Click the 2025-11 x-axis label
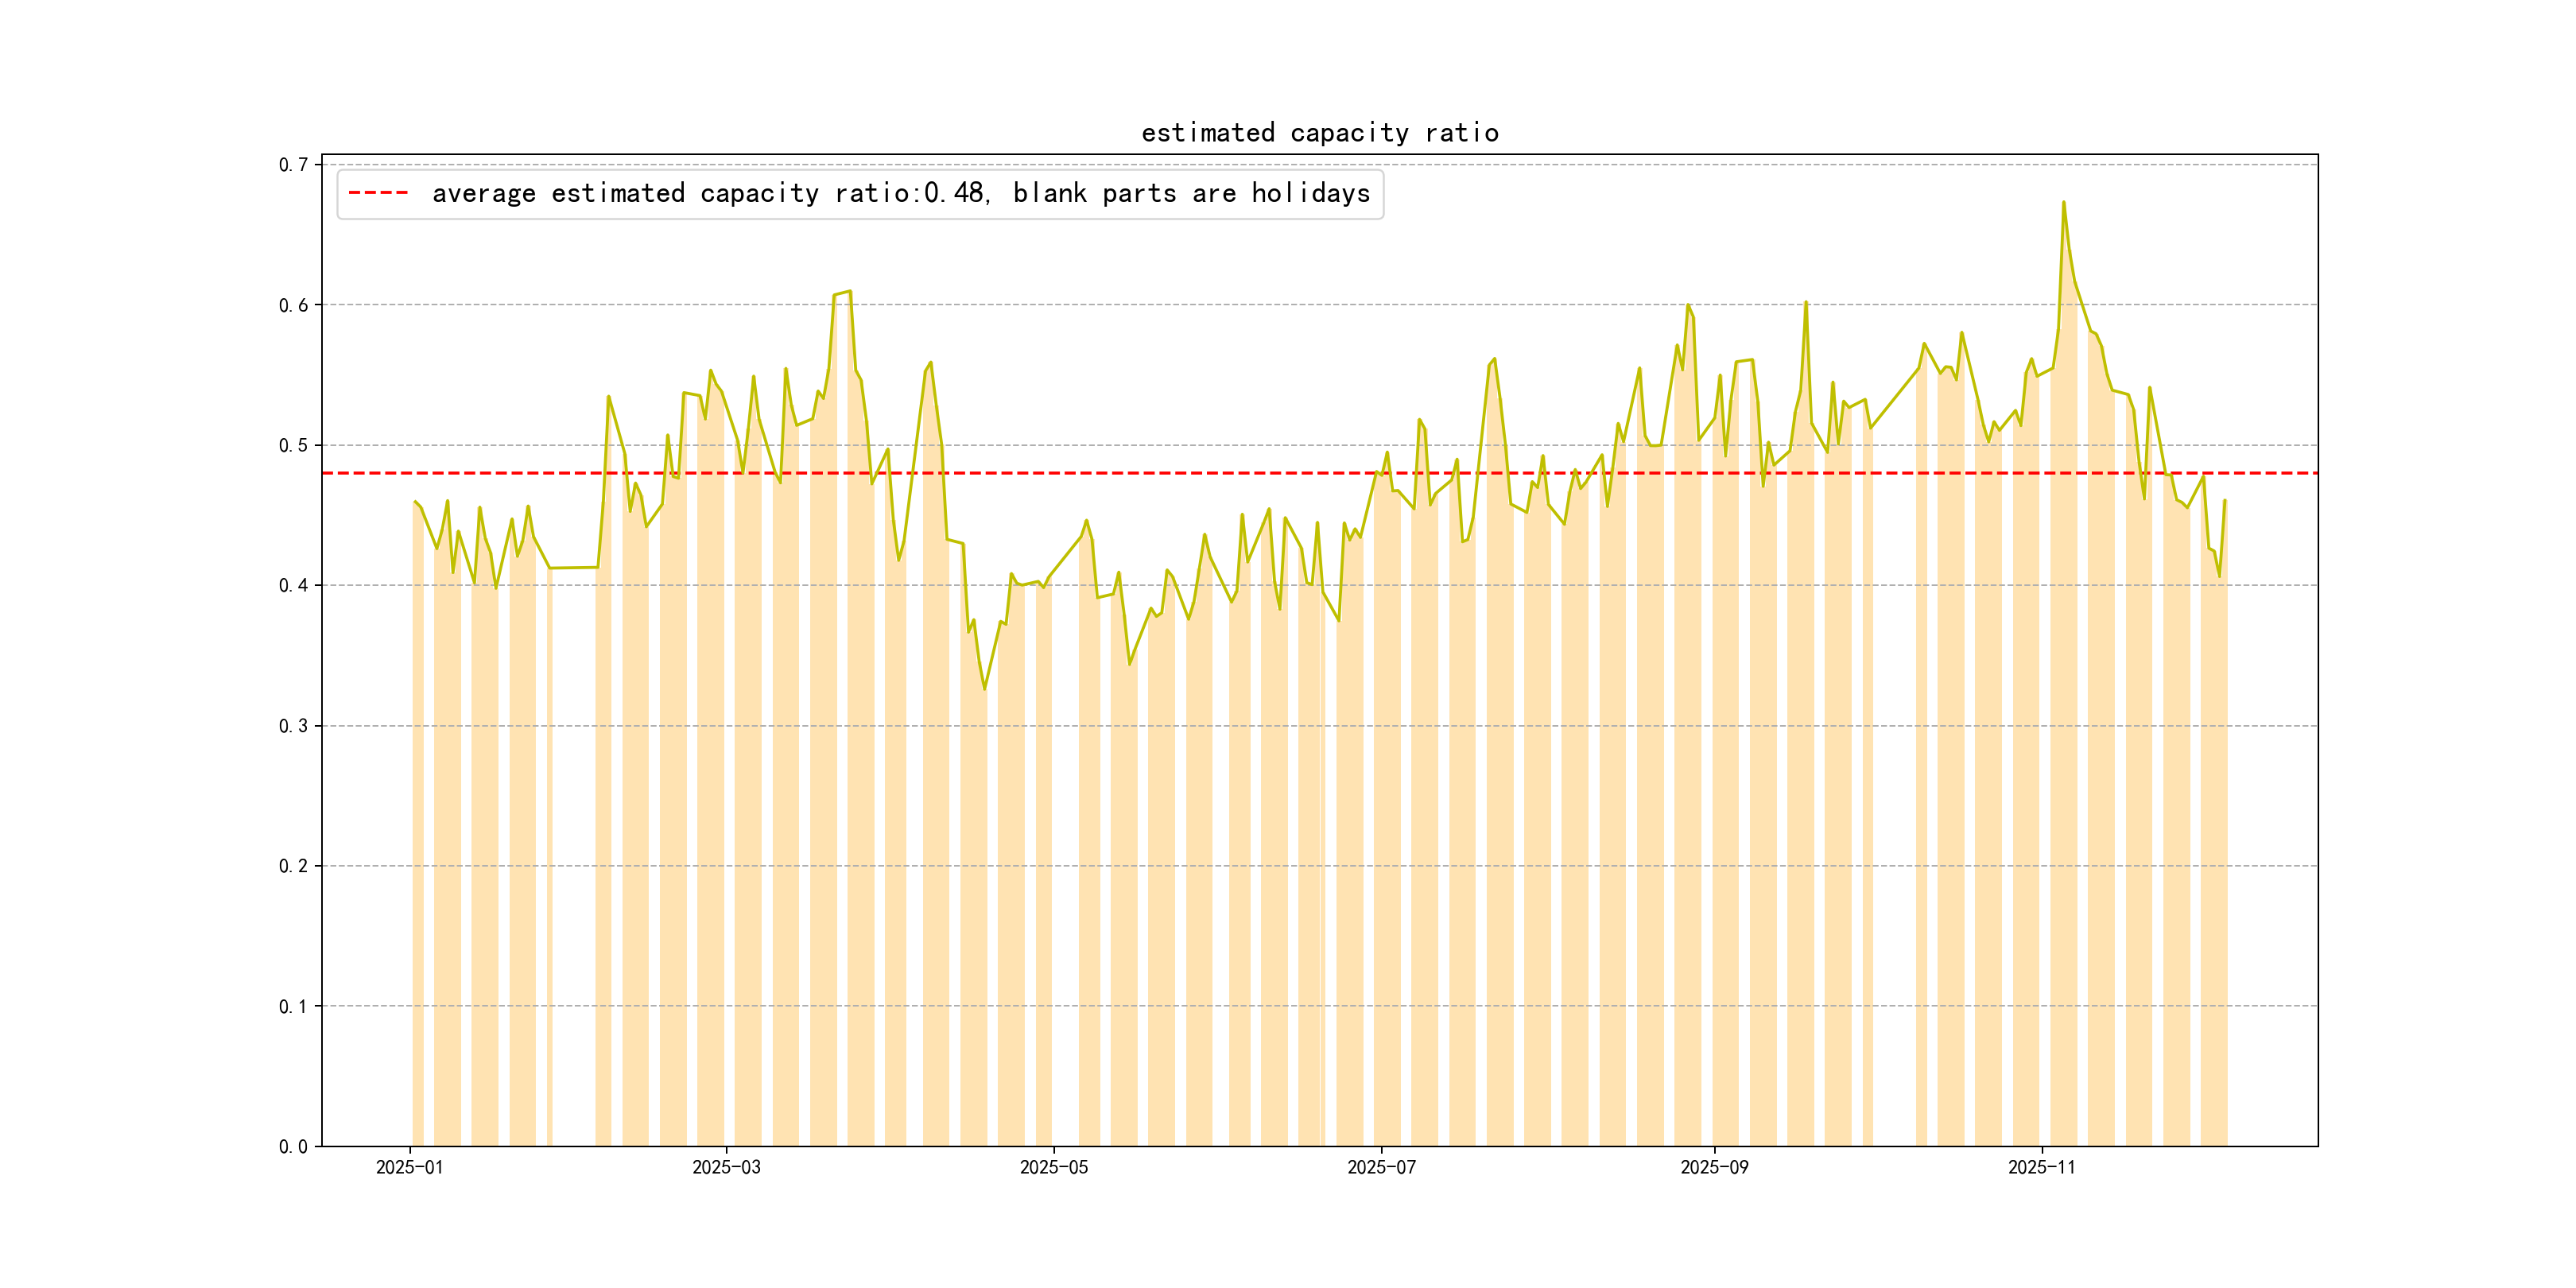 pos(2041,1167)
